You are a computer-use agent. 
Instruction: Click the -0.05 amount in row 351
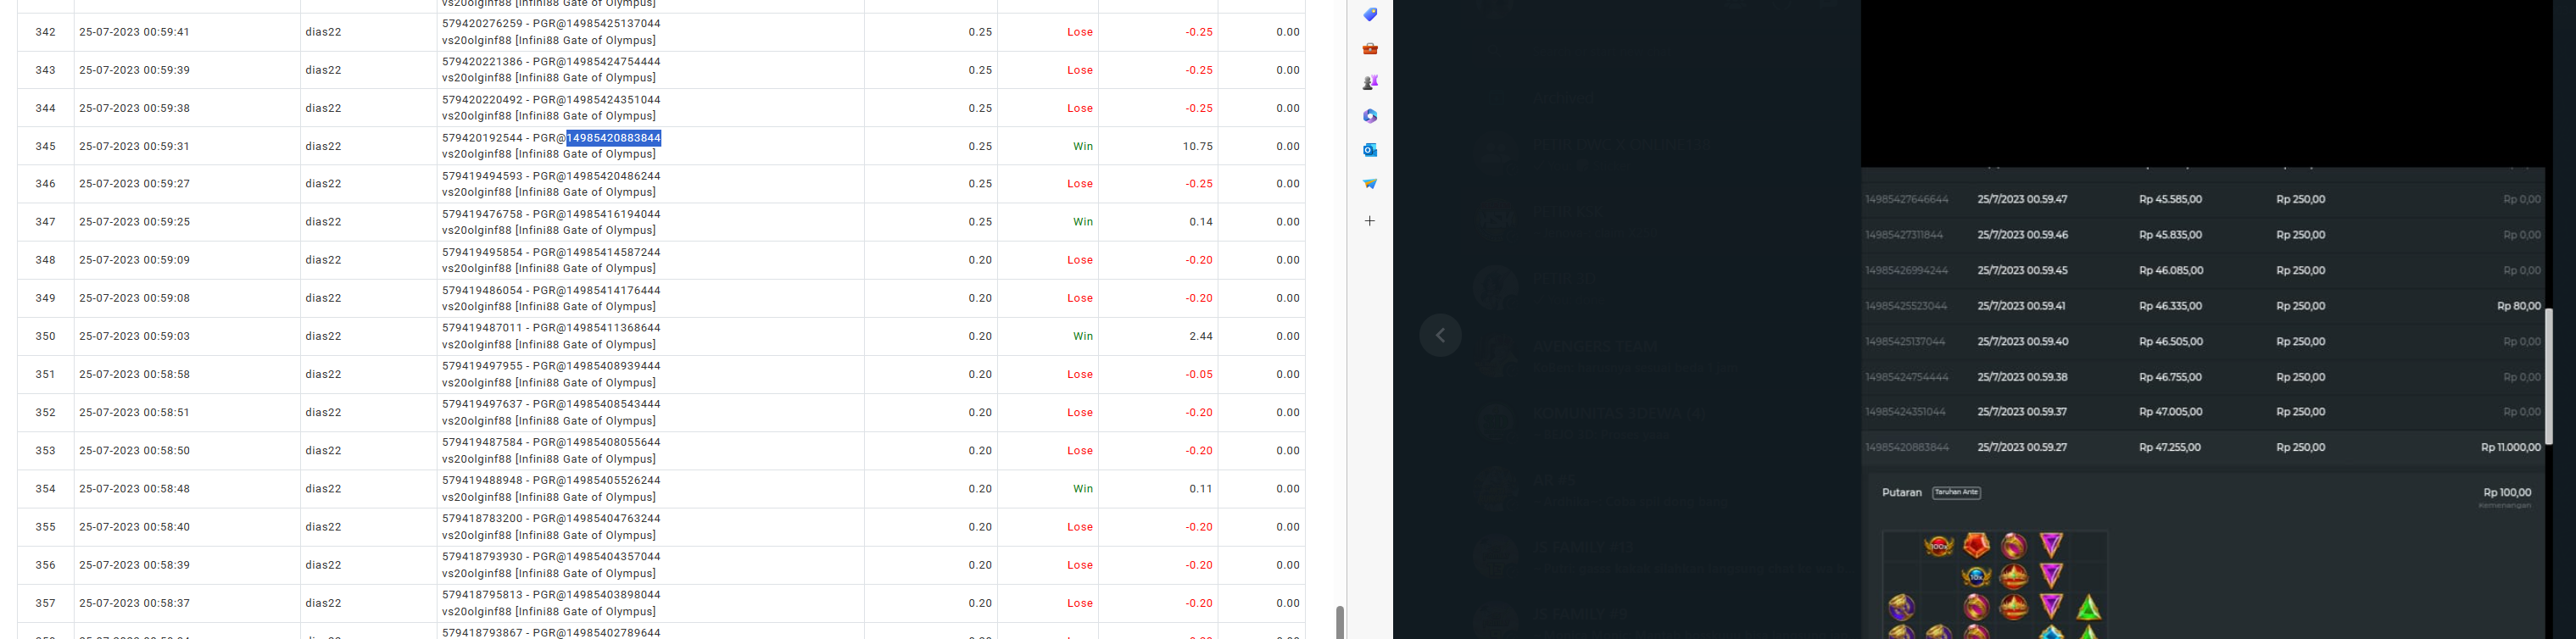point(1199,374)
